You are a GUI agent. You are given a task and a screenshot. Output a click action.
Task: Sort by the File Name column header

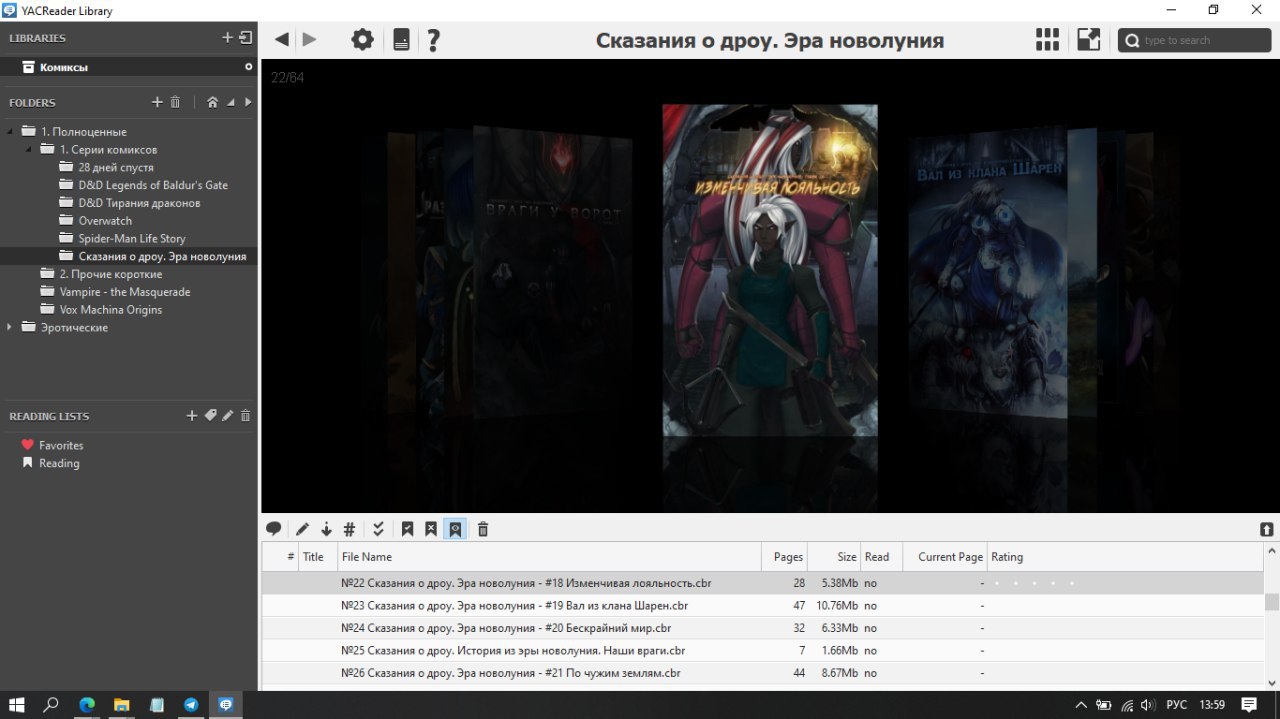click(549, 557)
